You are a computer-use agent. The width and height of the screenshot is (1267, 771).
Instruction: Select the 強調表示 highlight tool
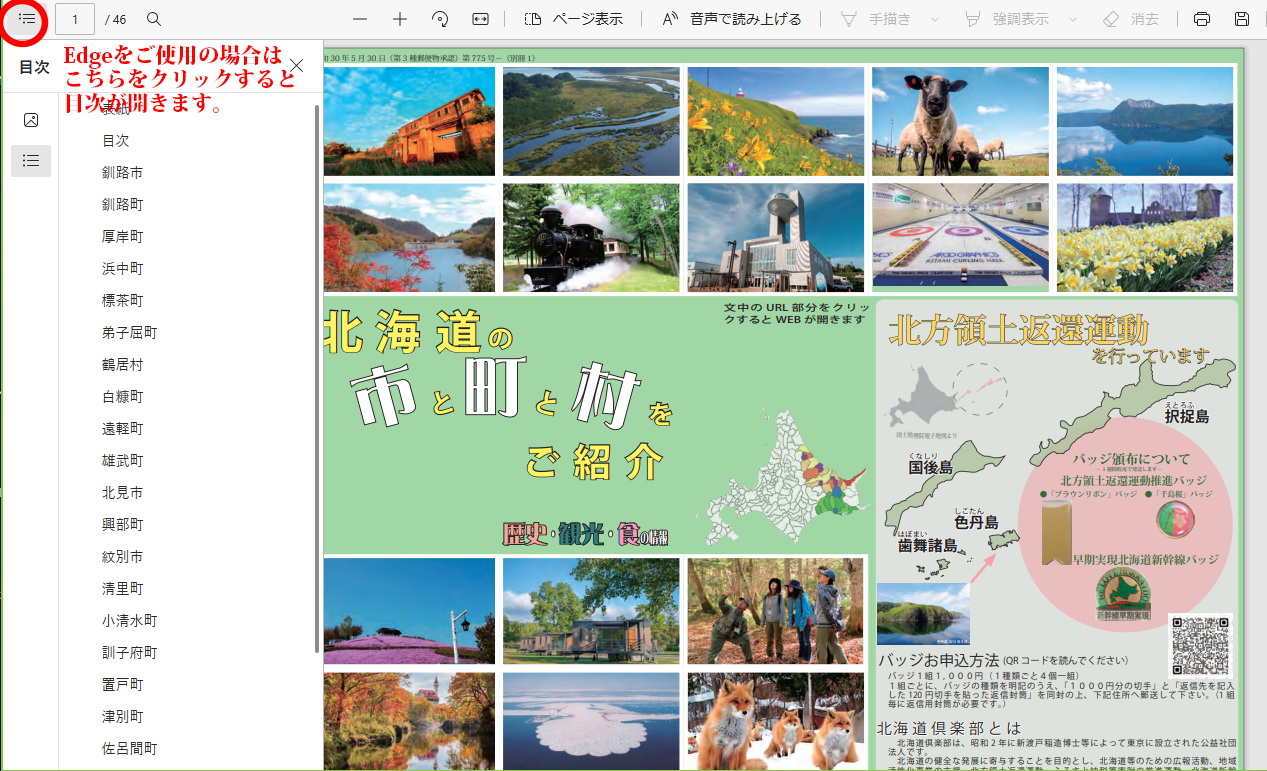[1007, 19]
